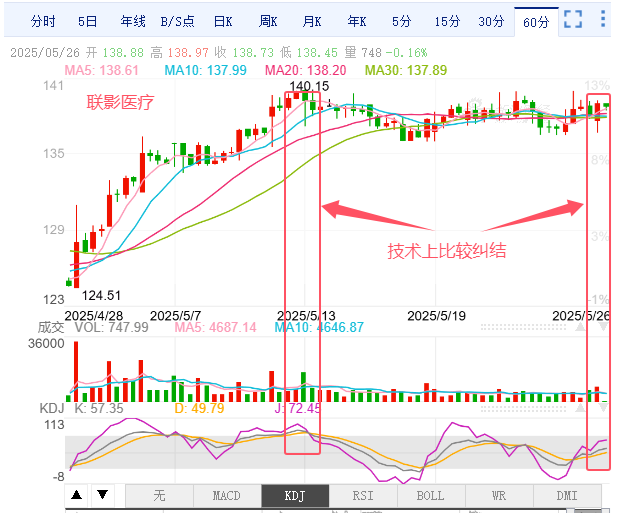Switch indicator to DMI
Image resolution: width=622 pixels, height=513 pixels.
(567, 496)
